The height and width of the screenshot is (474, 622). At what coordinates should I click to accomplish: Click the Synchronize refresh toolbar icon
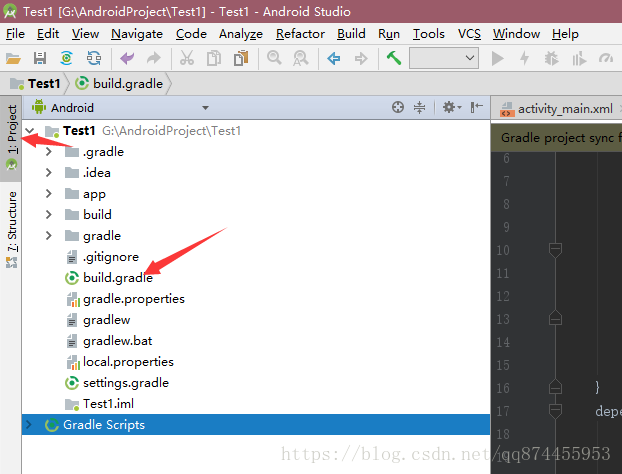click(94, 59)
